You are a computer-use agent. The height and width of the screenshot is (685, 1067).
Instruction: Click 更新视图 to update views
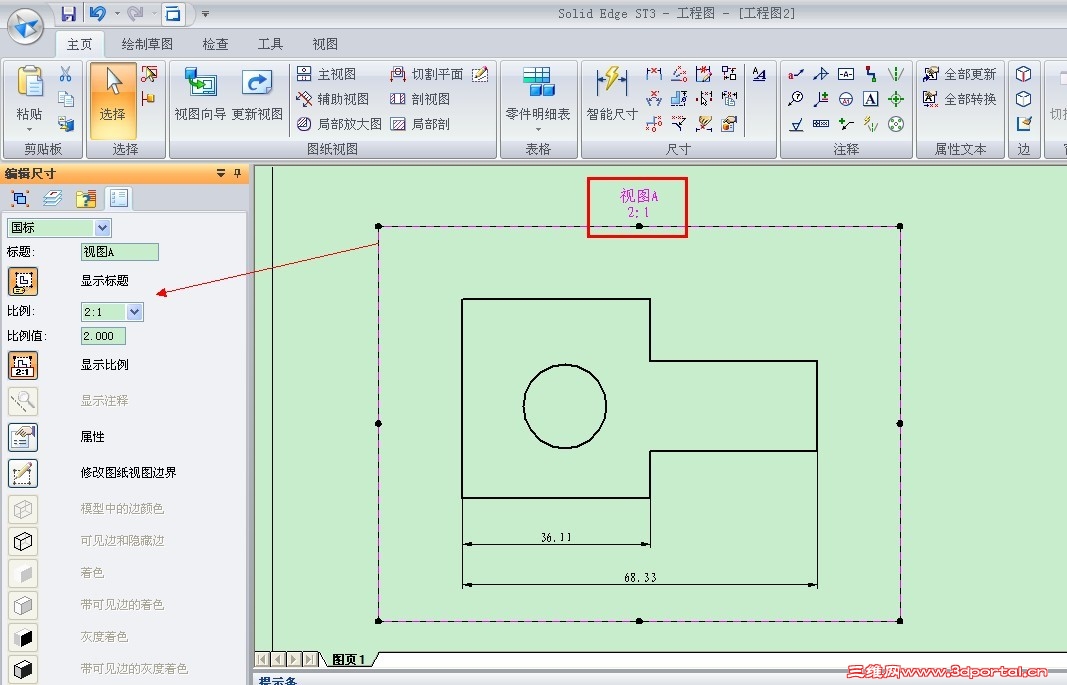click(x=257, y=94)
